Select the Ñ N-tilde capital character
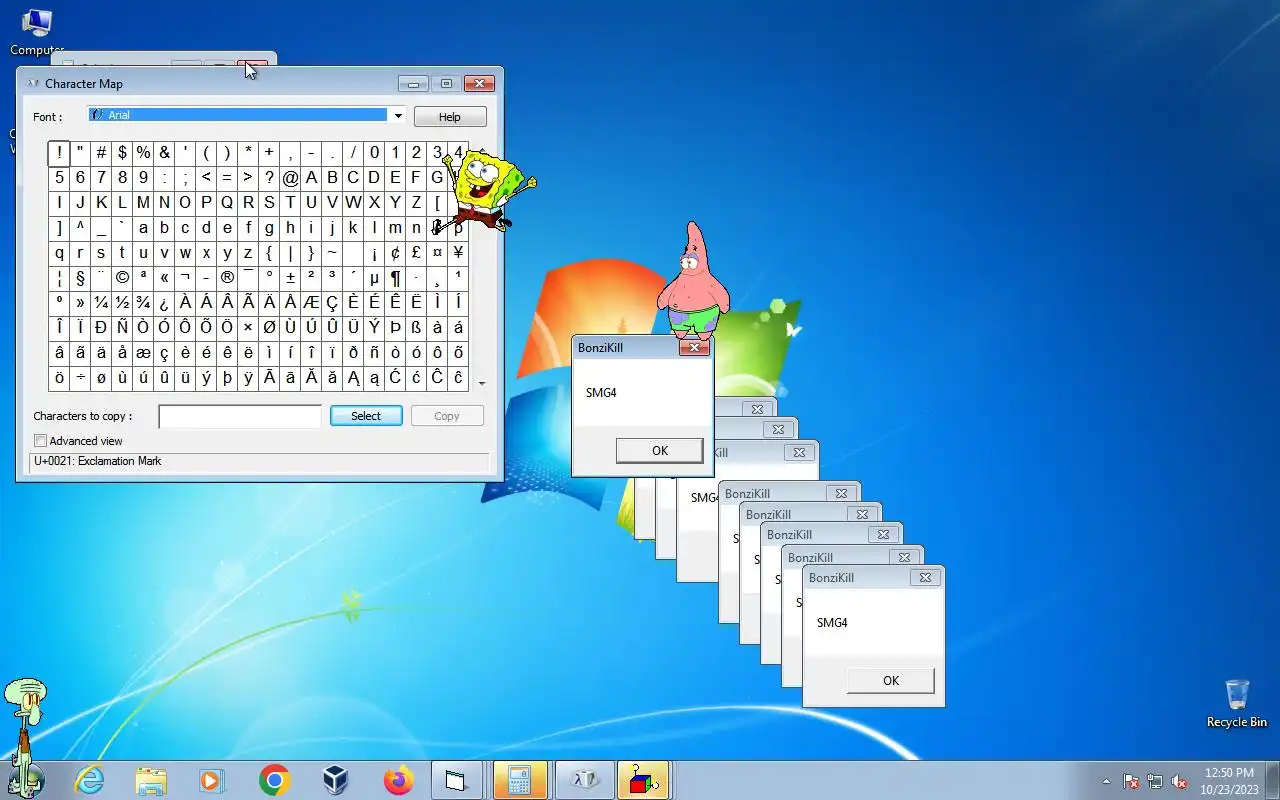Image resolution: width=1280 pixels, height=800 pixels. (122, 328)
